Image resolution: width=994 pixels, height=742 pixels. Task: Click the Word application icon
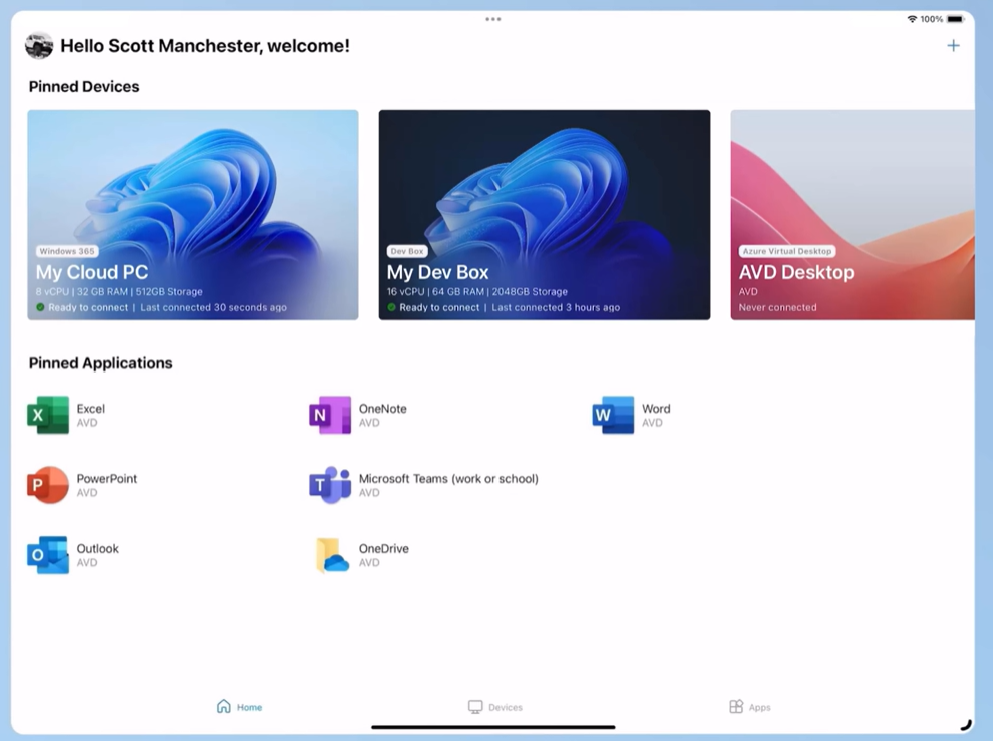pos(612,415)
